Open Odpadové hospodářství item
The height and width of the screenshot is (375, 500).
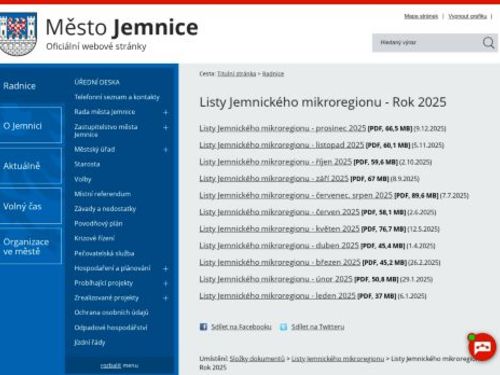[111, 327]
